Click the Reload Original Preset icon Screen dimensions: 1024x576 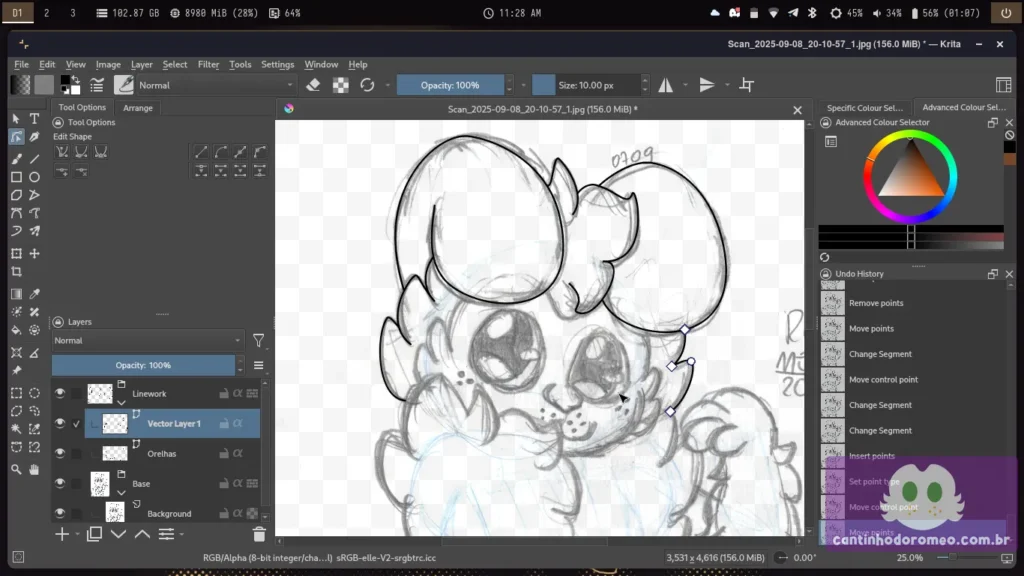click(x=367, y=85)
